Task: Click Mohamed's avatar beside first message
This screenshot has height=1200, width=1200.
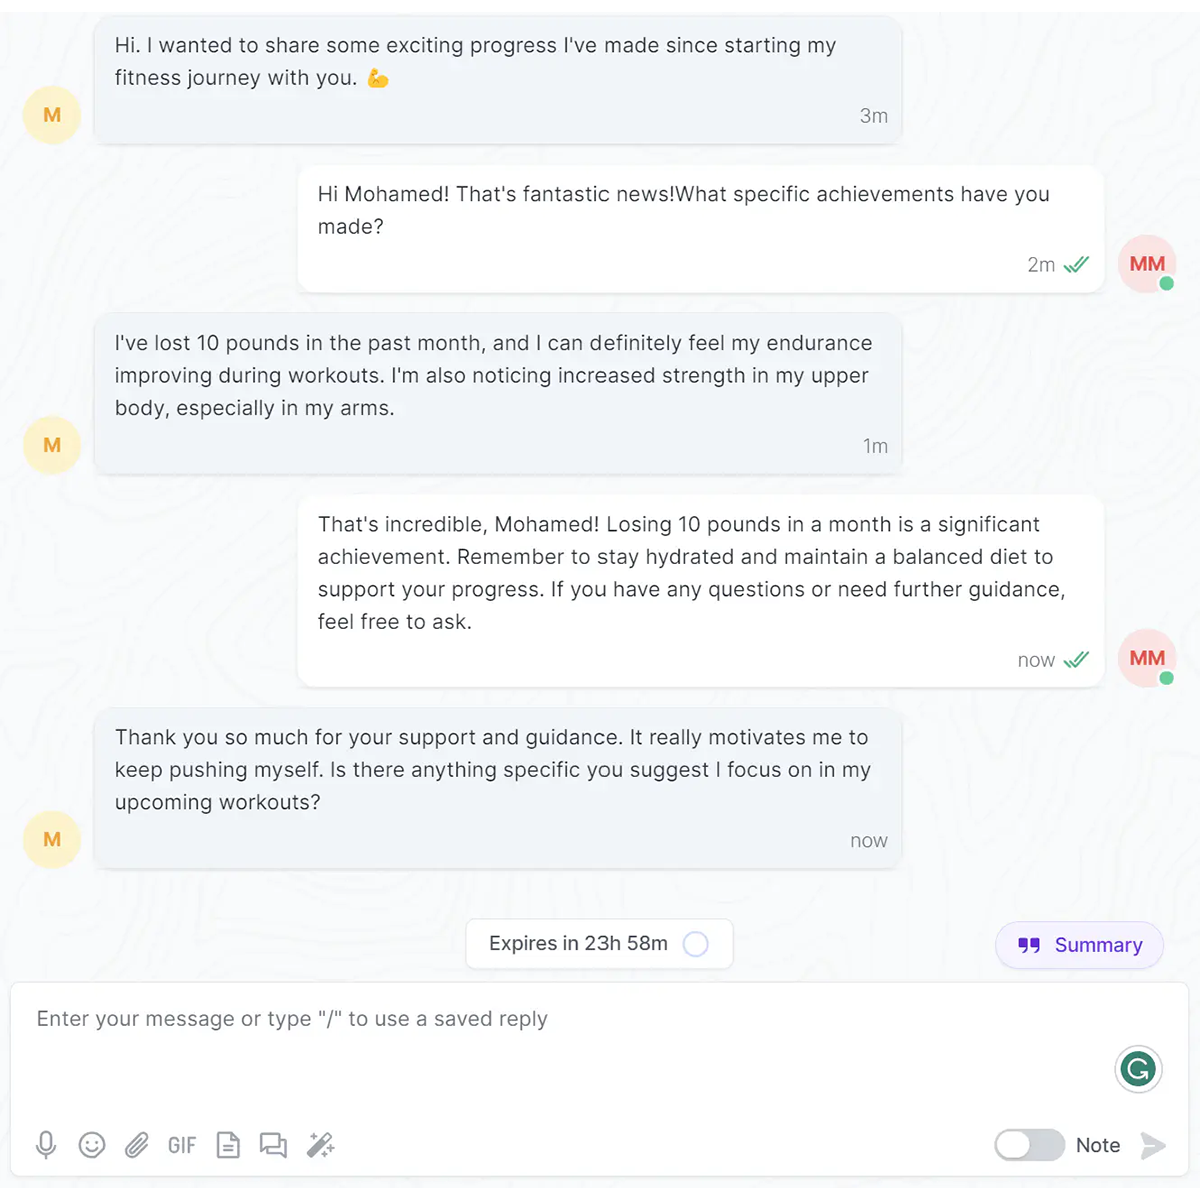Action: click(52, 115)
